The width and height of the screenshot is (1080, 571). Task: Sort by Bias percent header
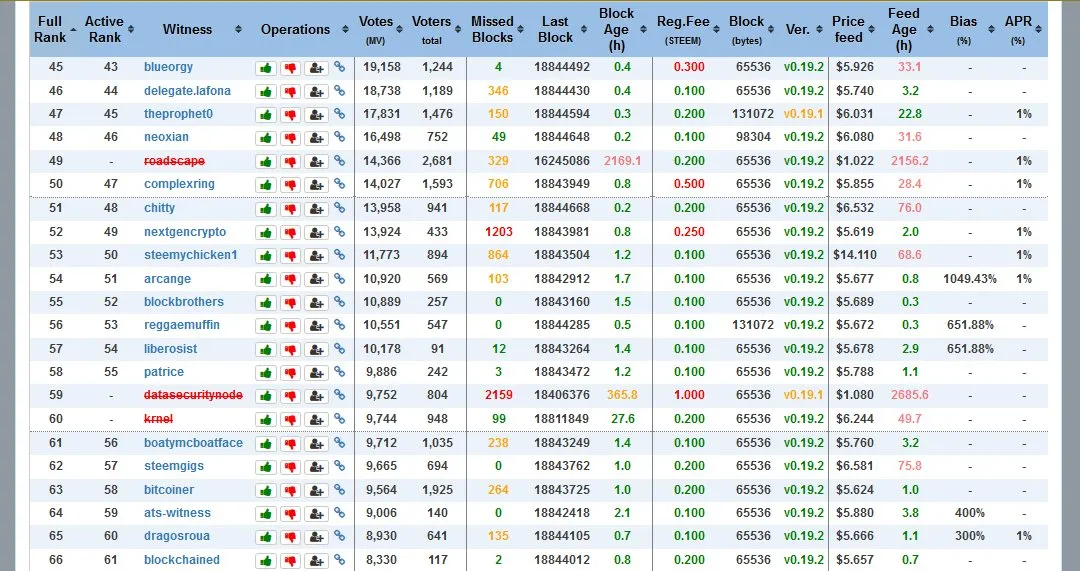969,30
